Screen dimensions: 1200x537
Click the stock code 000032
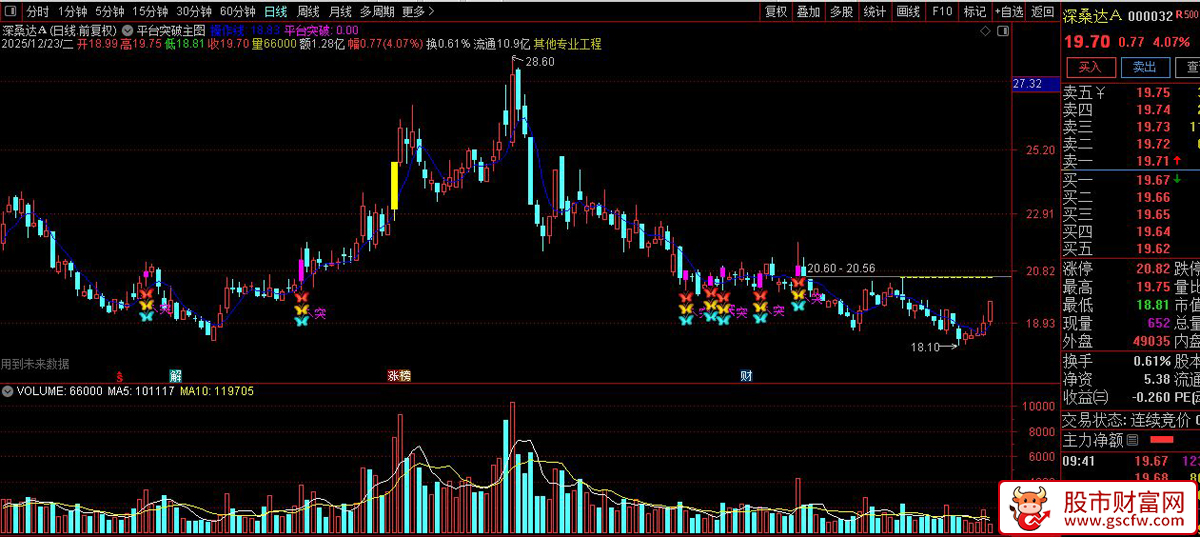pyautogui.click(x=1150, y=16)
